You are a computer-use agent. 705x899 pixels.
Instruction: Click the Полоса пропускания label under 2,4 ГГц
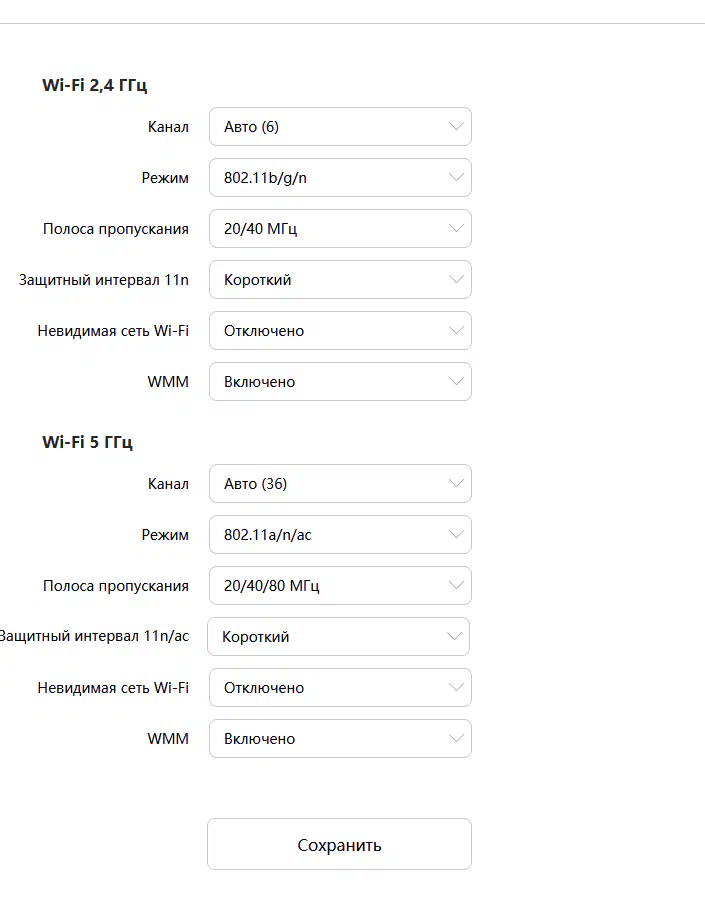tap(116, 229)
